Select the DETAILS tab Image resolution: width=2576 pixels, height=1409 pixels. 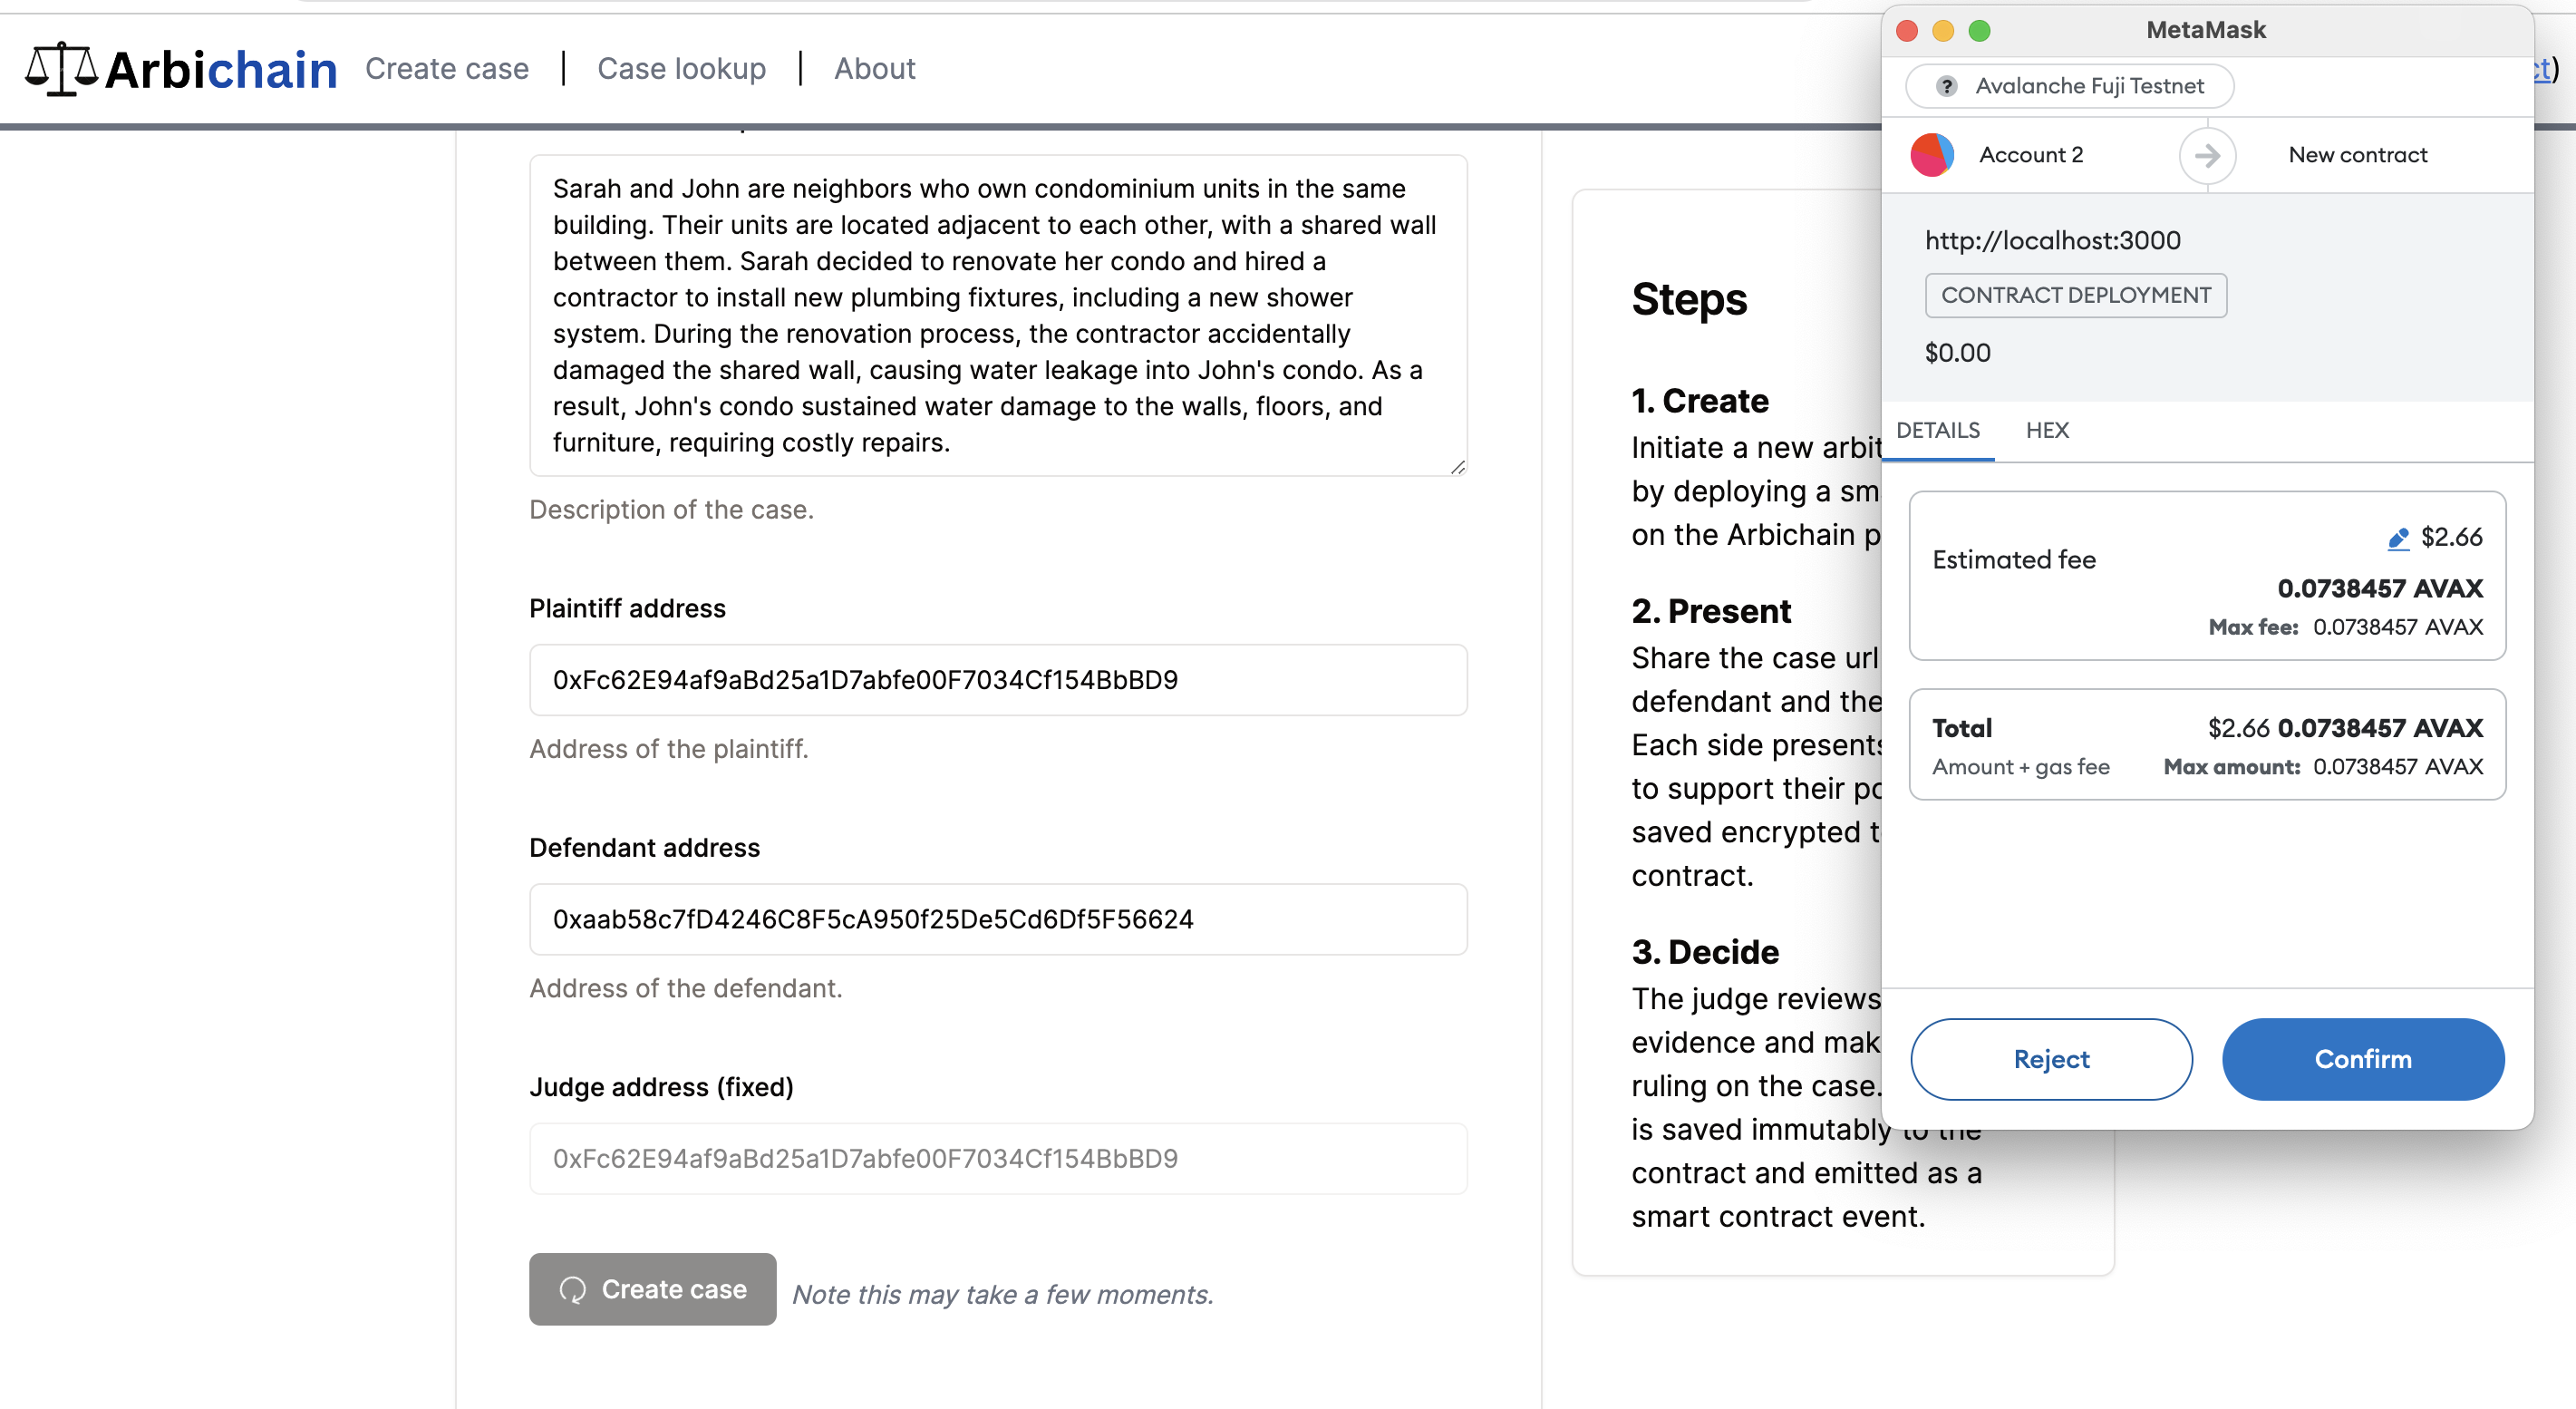coord(1938,430)
